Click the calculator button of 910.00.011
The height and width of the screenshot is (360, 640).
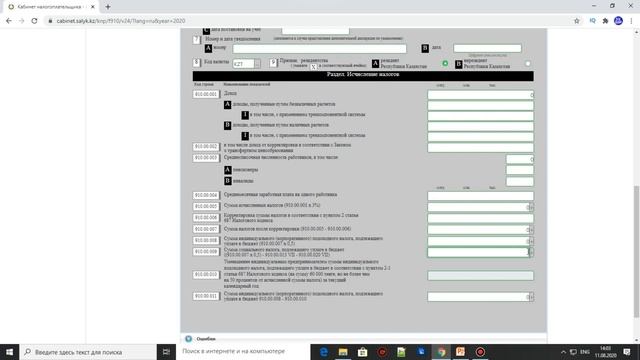pyautogui.click(x=531, y=297)
